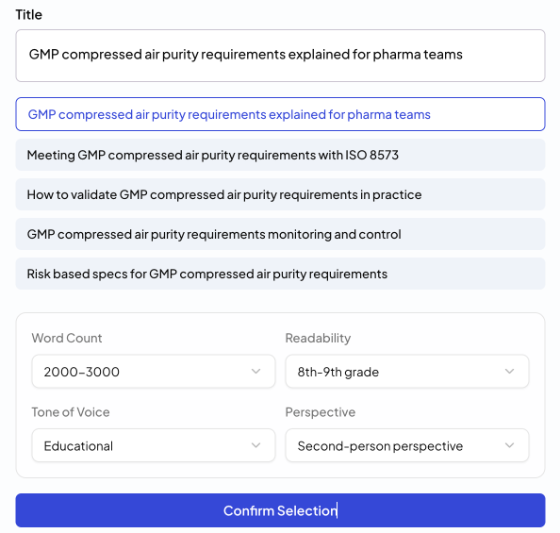Screen dimensions: 560x533
Task: Click the Confirm Selection button
Action: [280, 510]
